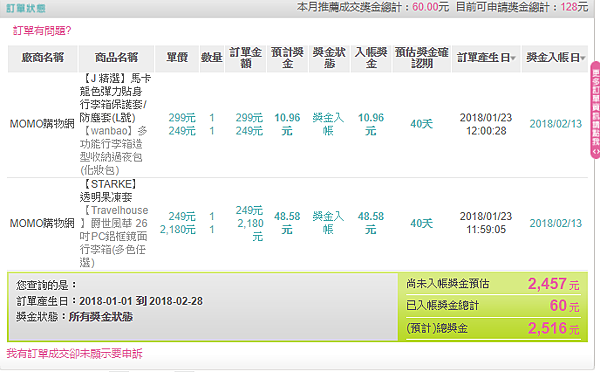Image resolution: width=600 pixels, height=372 pixels.
Task: Click the order date 2018/01/23 11:59:05
Action: tap(486, 223)
